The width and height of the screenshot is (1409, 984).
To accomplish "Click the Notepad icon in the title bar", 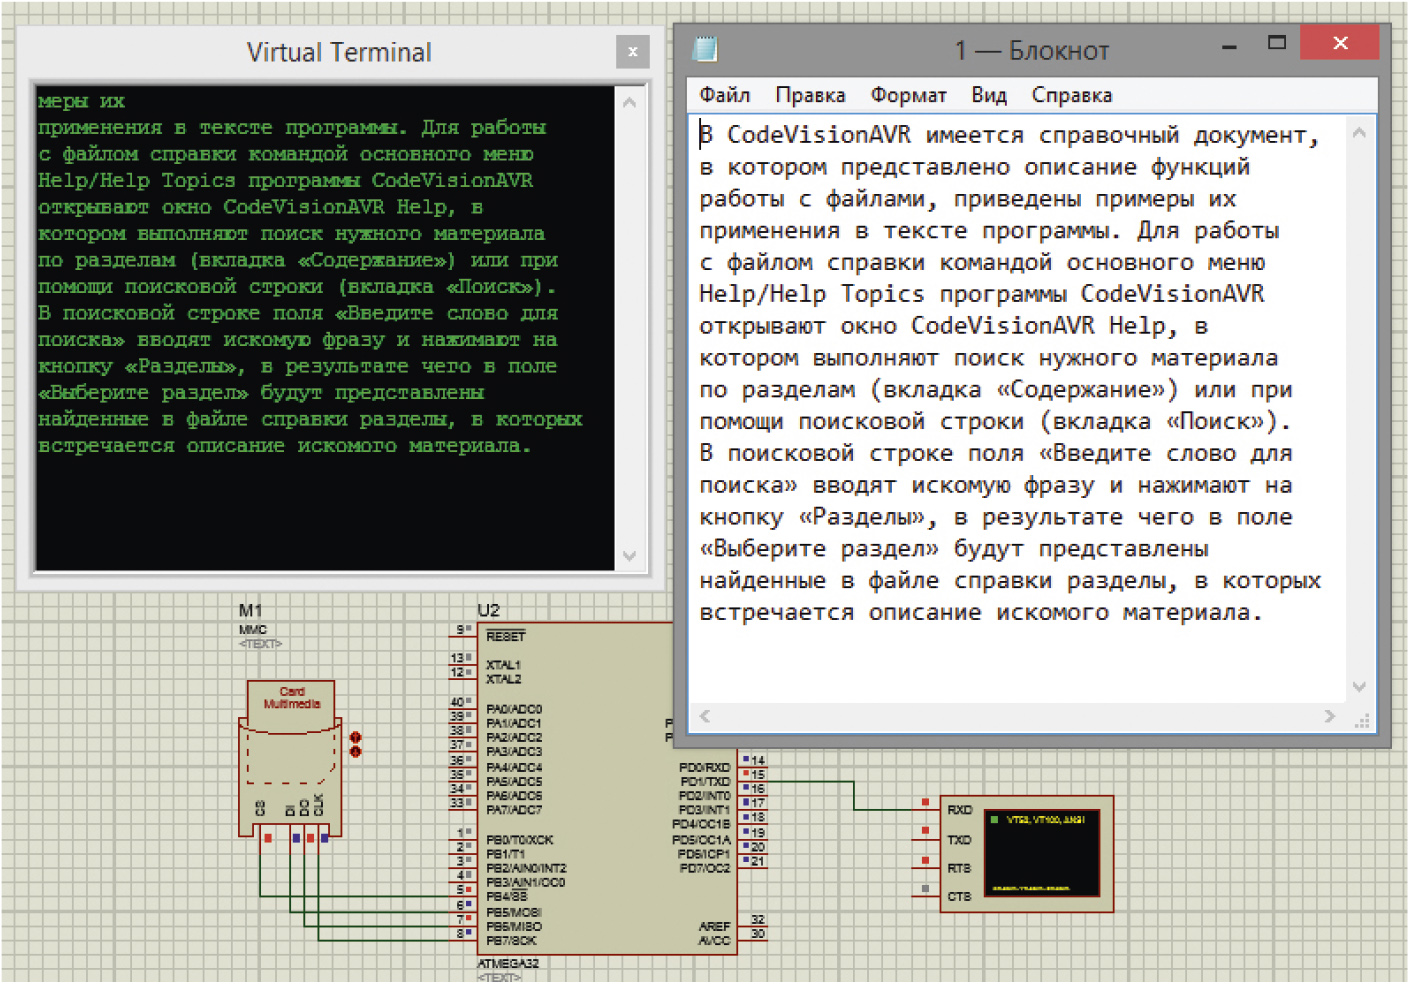I will (706, 49).
